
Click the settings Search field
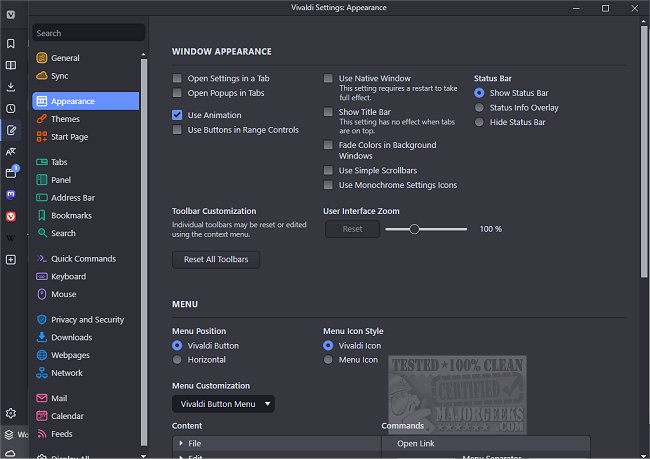pos(88,33)
